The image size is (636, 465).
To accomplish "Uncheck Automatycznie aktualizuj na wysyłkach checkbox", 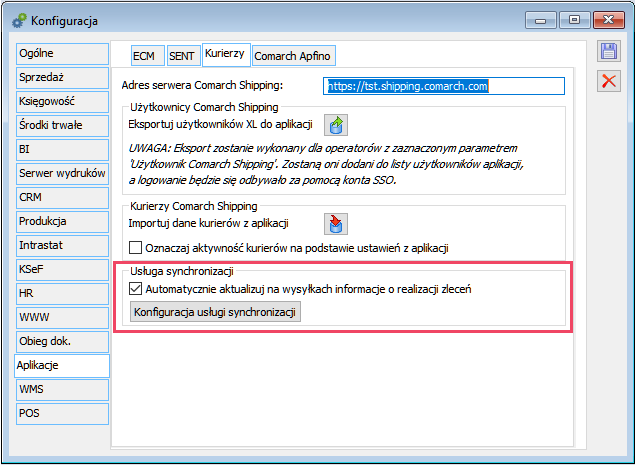I will point(135,288).
